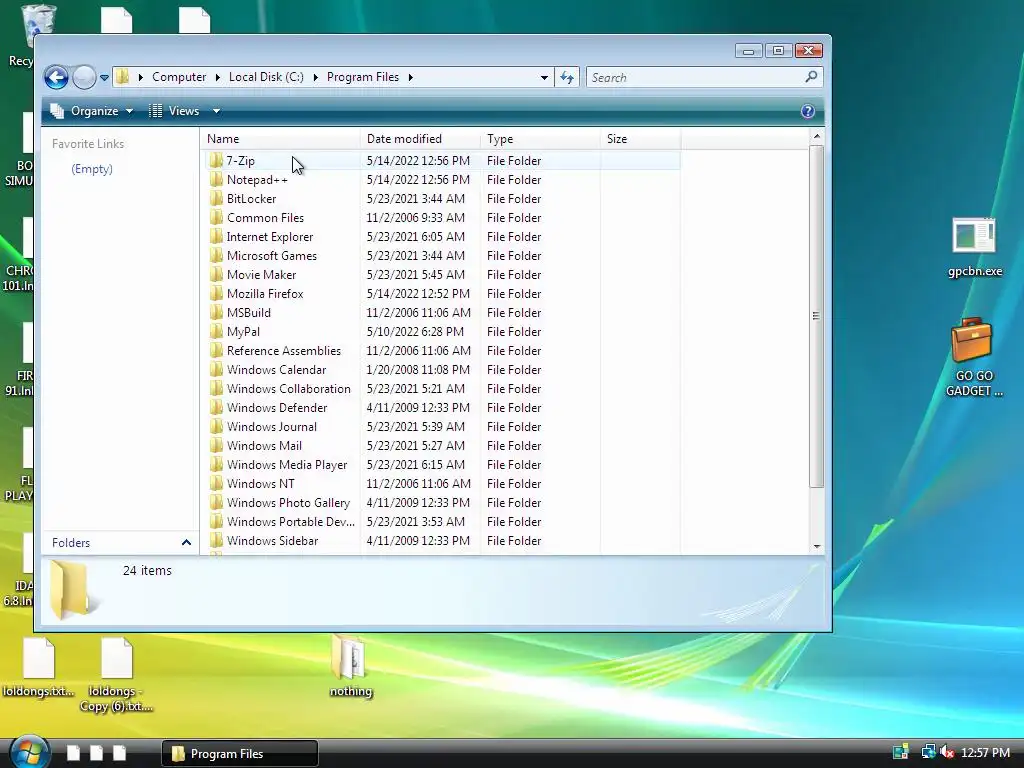1024x768 pixels.
Task: Click the magnifier search icon
Action: pos(811,77)
